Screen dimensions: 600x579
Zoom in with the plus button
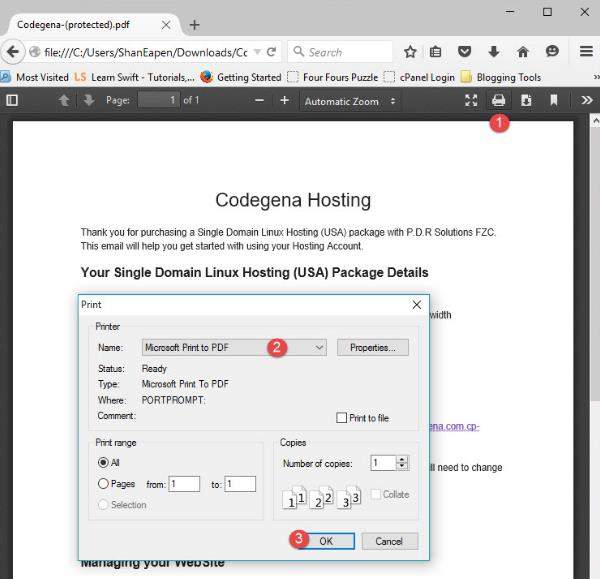pos(284,100)
